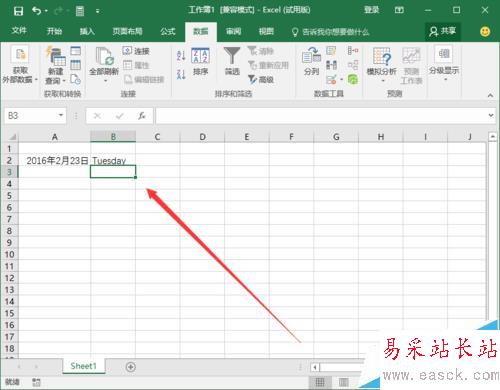Select cell with 2016年2月23日
The height and width of the screenshot is (390, 500).
coord(54,160)
